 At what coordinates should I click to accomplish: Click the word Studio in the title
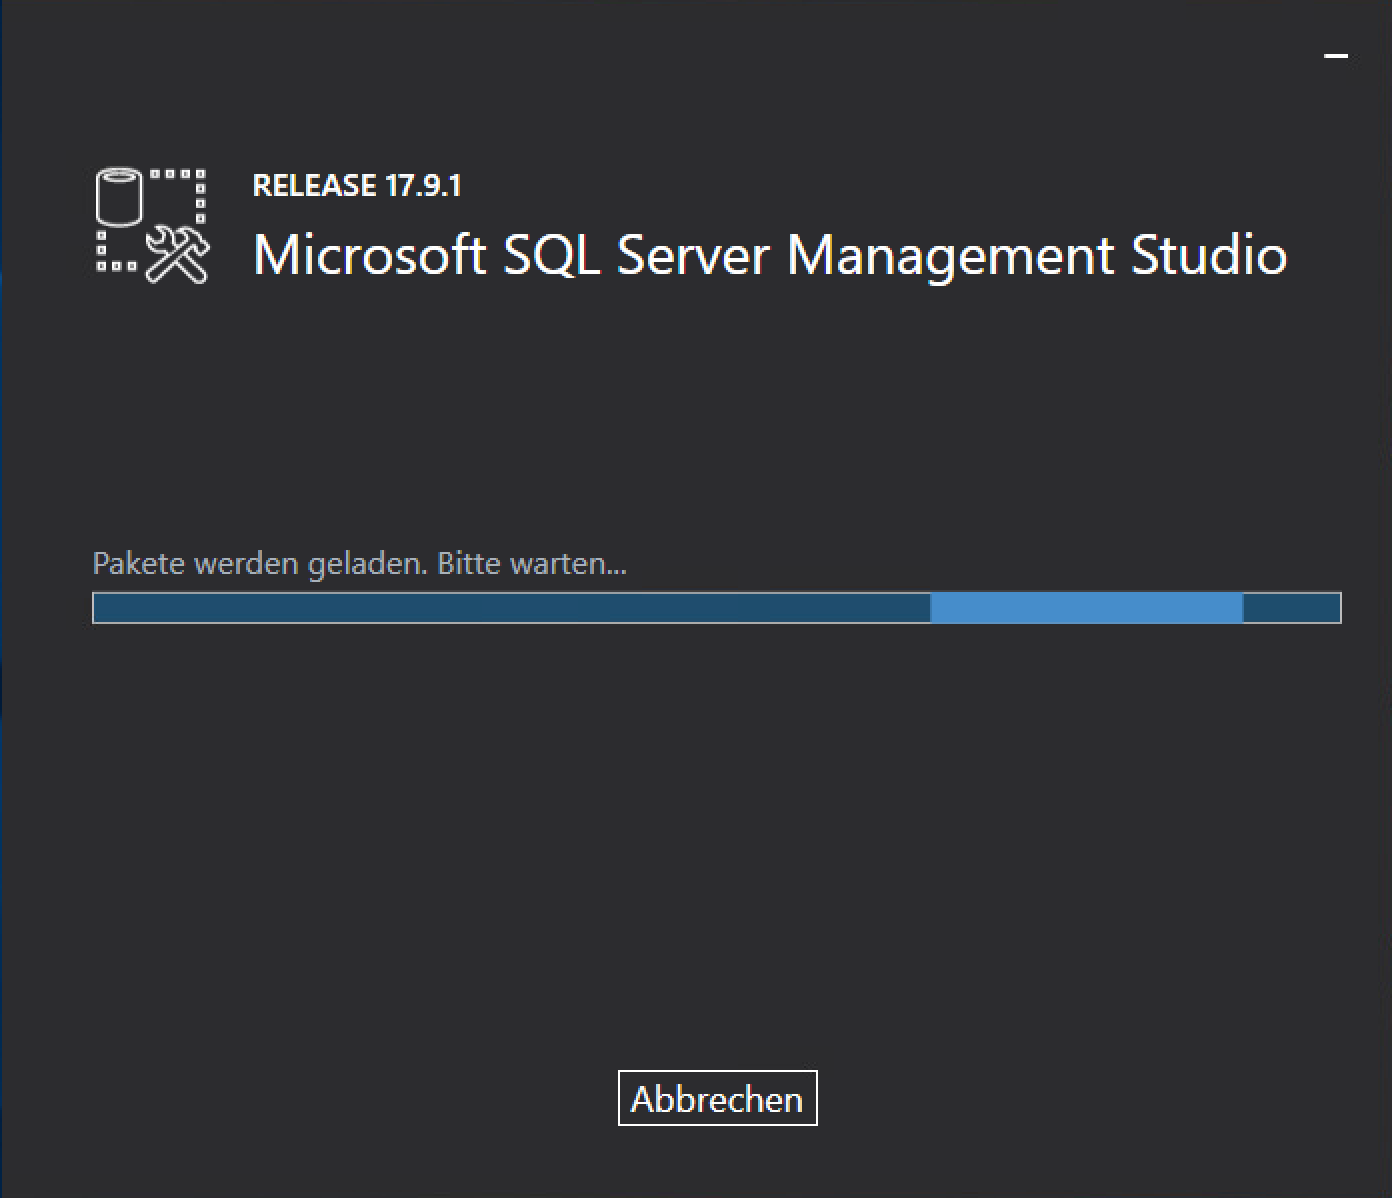click(x=1209, y=255)
